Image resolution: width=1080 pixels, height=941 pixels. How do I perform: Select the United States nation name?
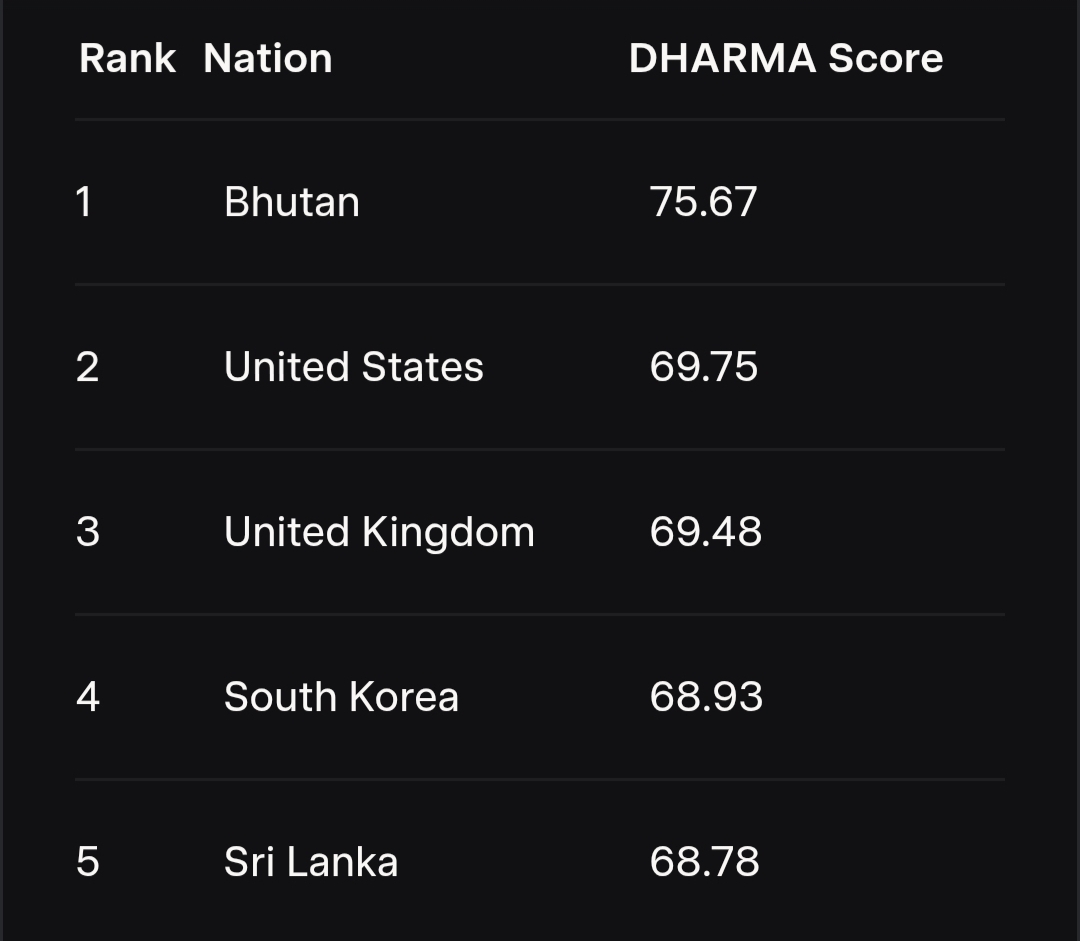(x=353, y=367)
